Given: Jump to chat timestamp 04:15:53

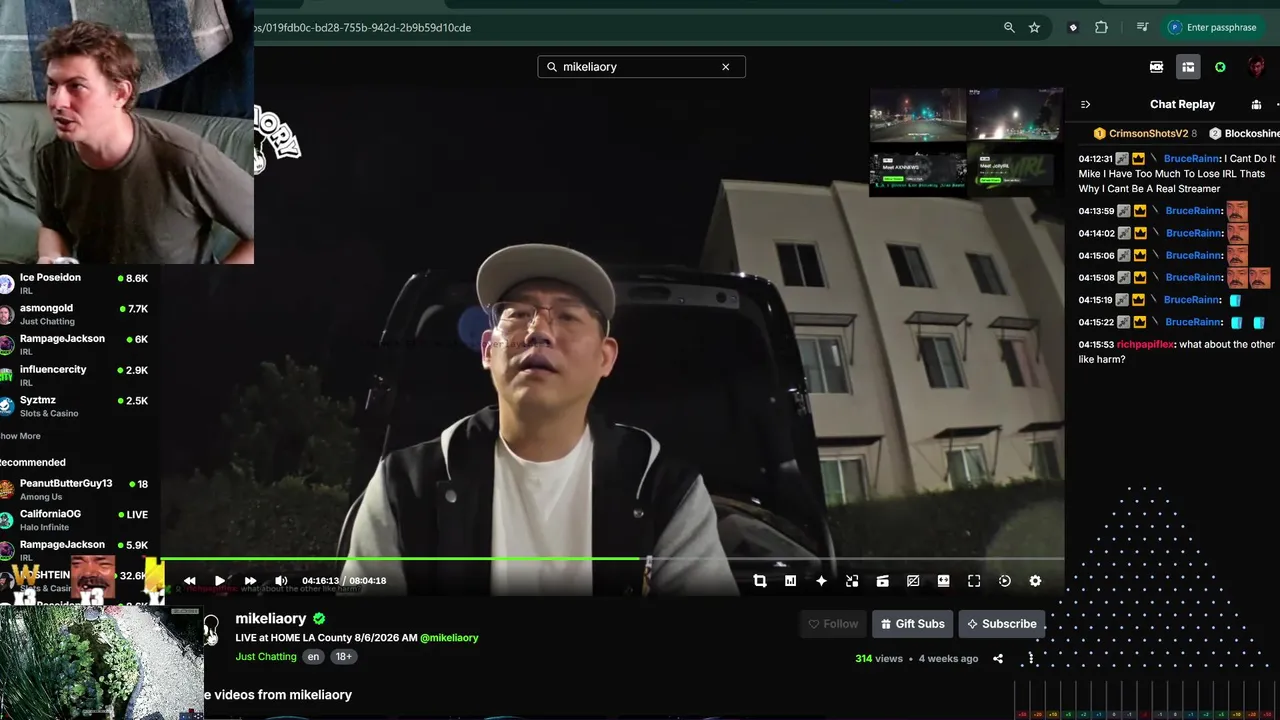Looking at the screenshot, I should [x=1096, y=345].
